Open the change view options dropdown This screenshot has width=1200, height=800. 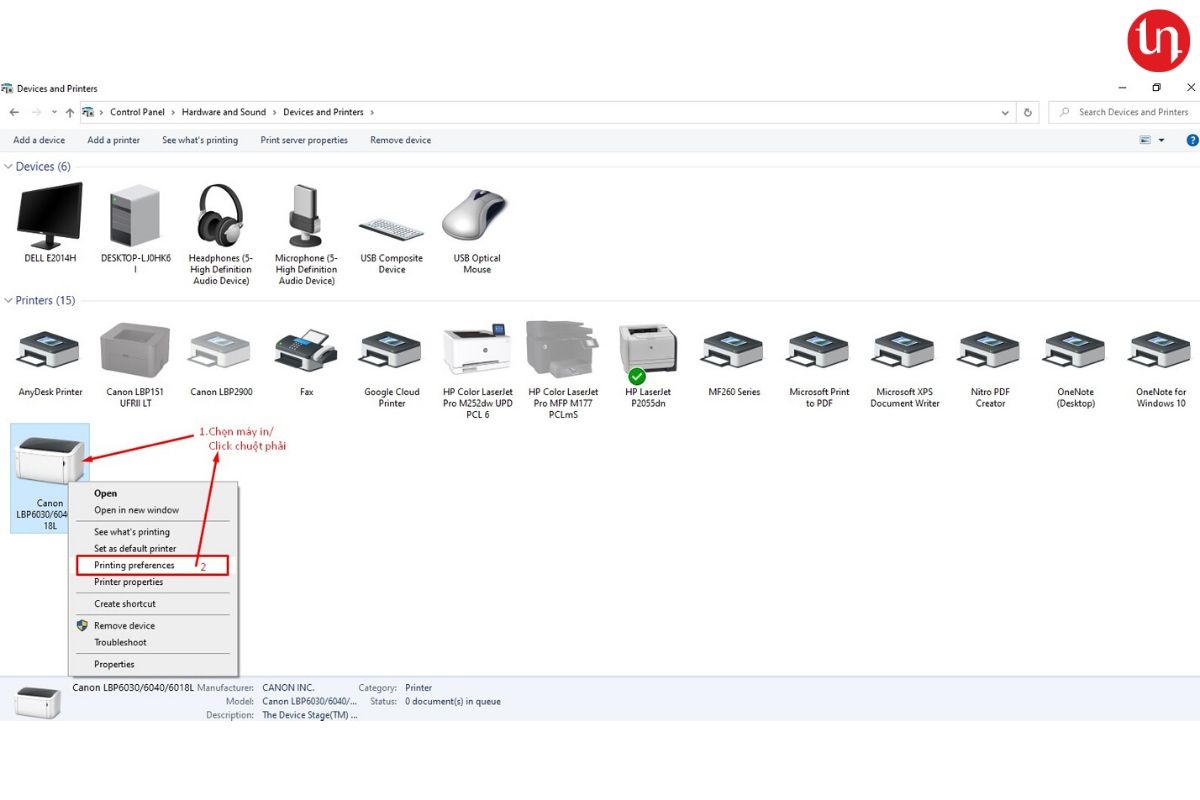pos(1161,140)
